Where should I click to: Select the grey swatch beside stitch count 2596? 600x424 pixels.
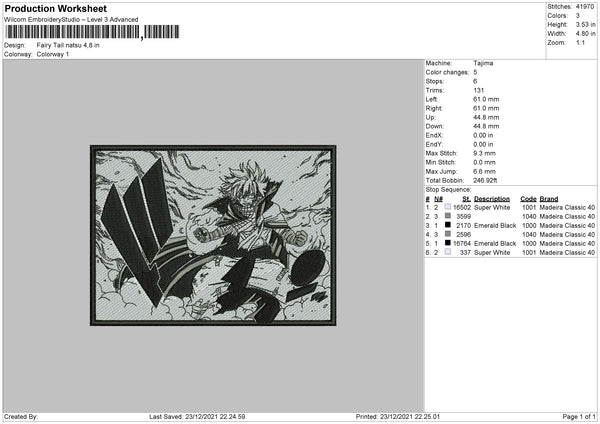tap(448, 234)
